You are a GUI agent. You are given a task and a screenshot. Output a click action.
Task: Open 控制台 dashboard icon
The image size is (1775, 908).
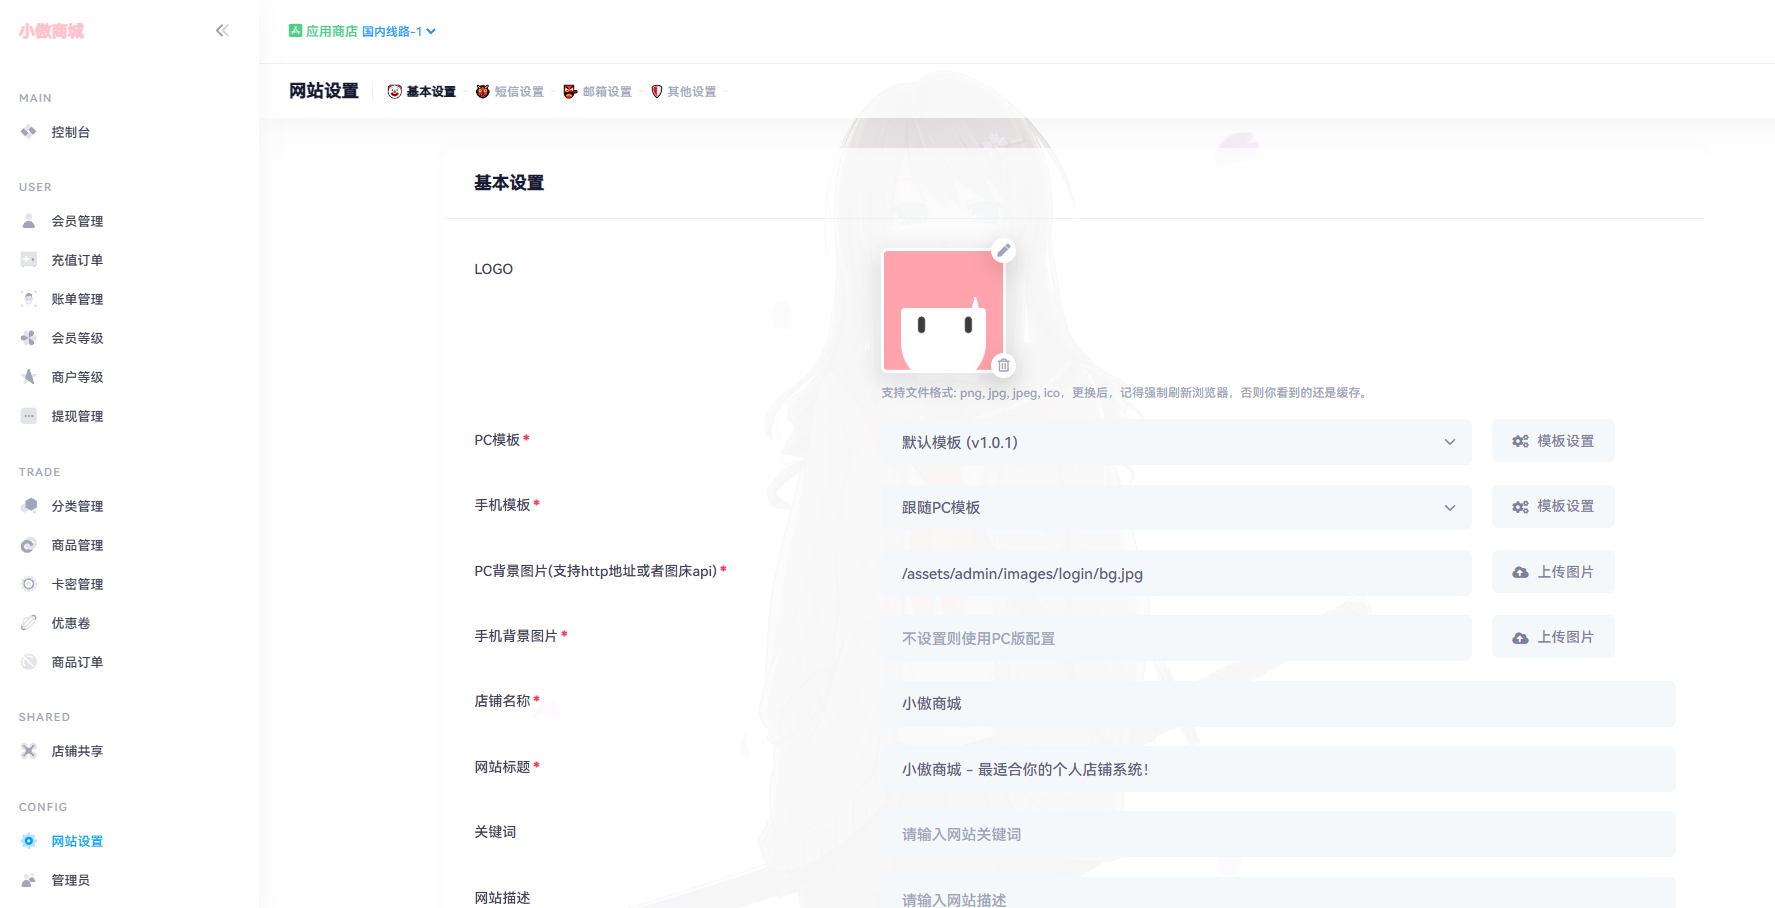click(x=29, y=132)
